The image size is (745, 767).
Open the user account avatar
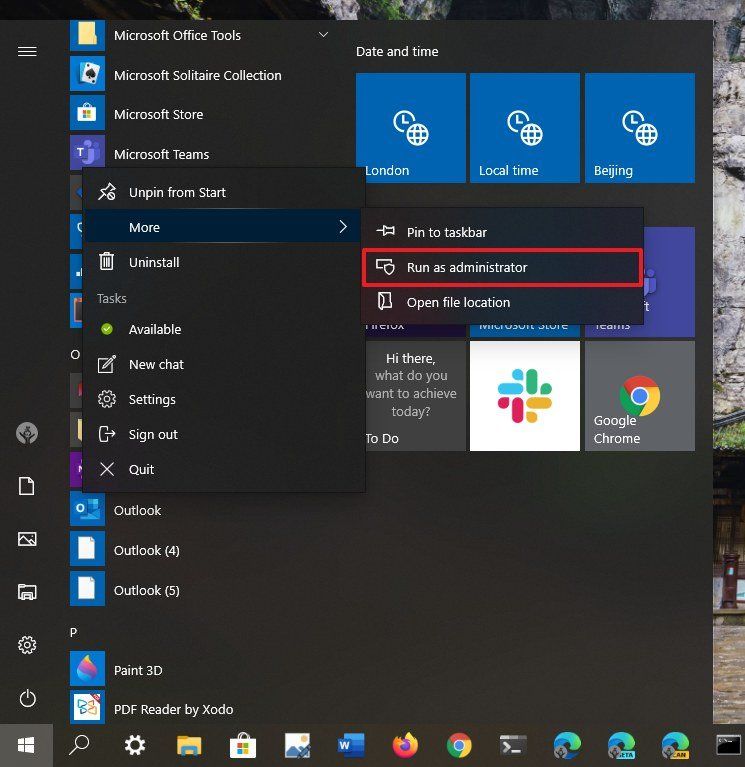click(x=27, y=433)
